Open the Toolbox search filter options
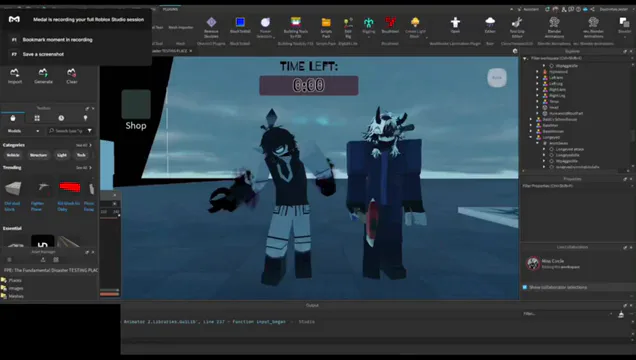Screen dimensions: 636x360 [x=90, y=131]
